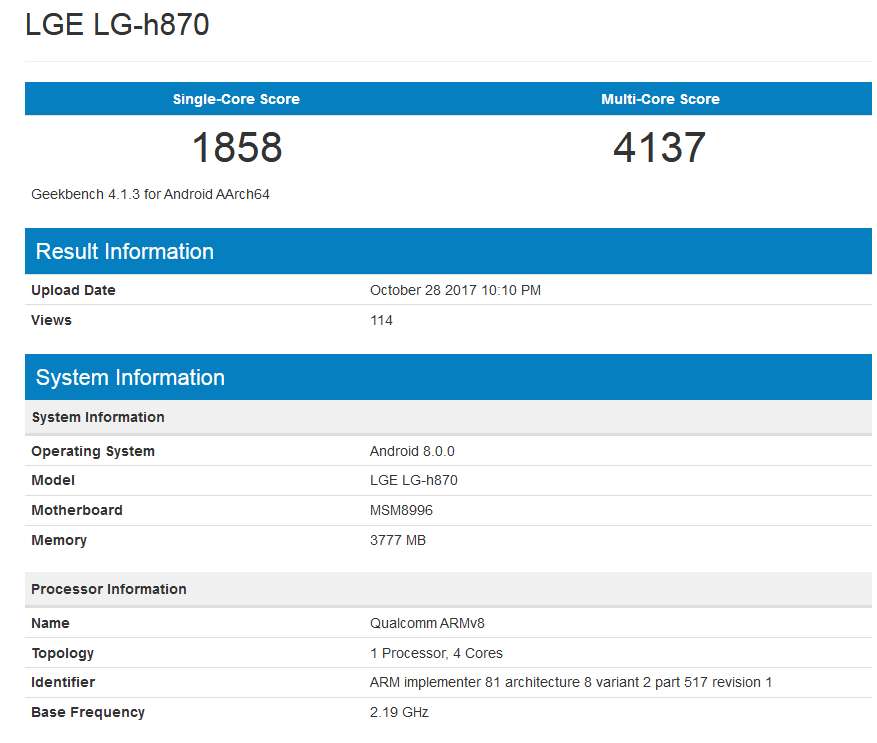Click the blue System Information section banner
The width and height of the screenshot is (877, 743).
coord(448,377)
